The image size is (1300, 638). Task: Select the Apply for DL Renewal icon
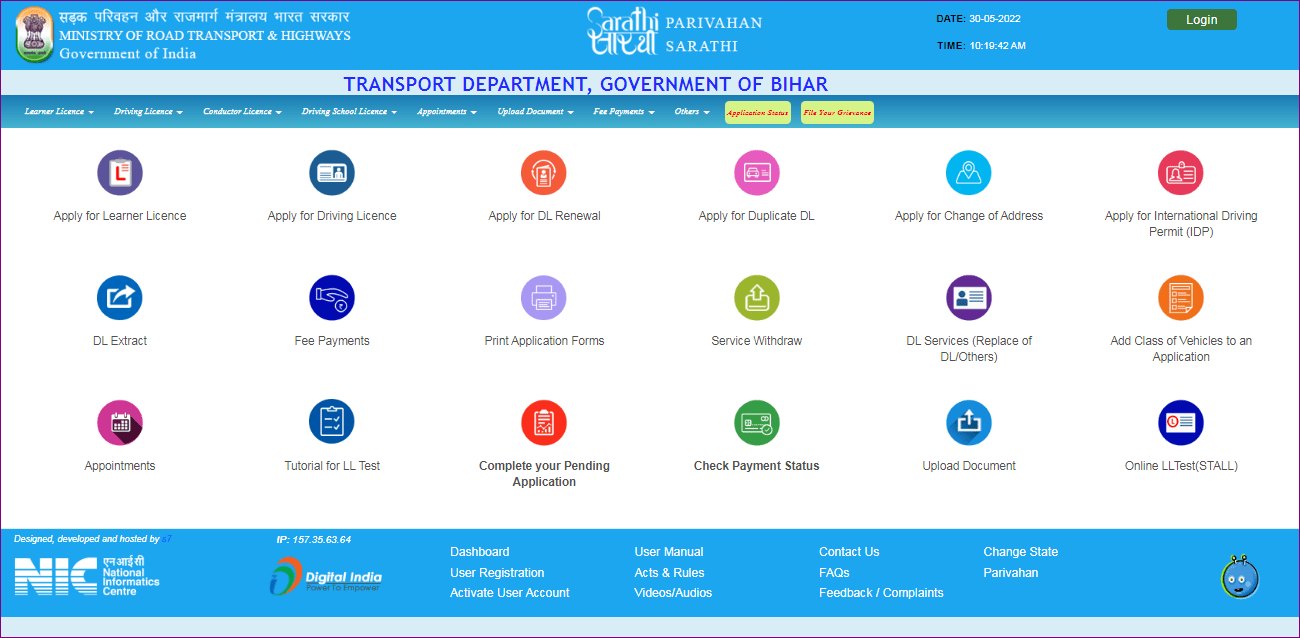pyautogui.click(x=544, y=173)
